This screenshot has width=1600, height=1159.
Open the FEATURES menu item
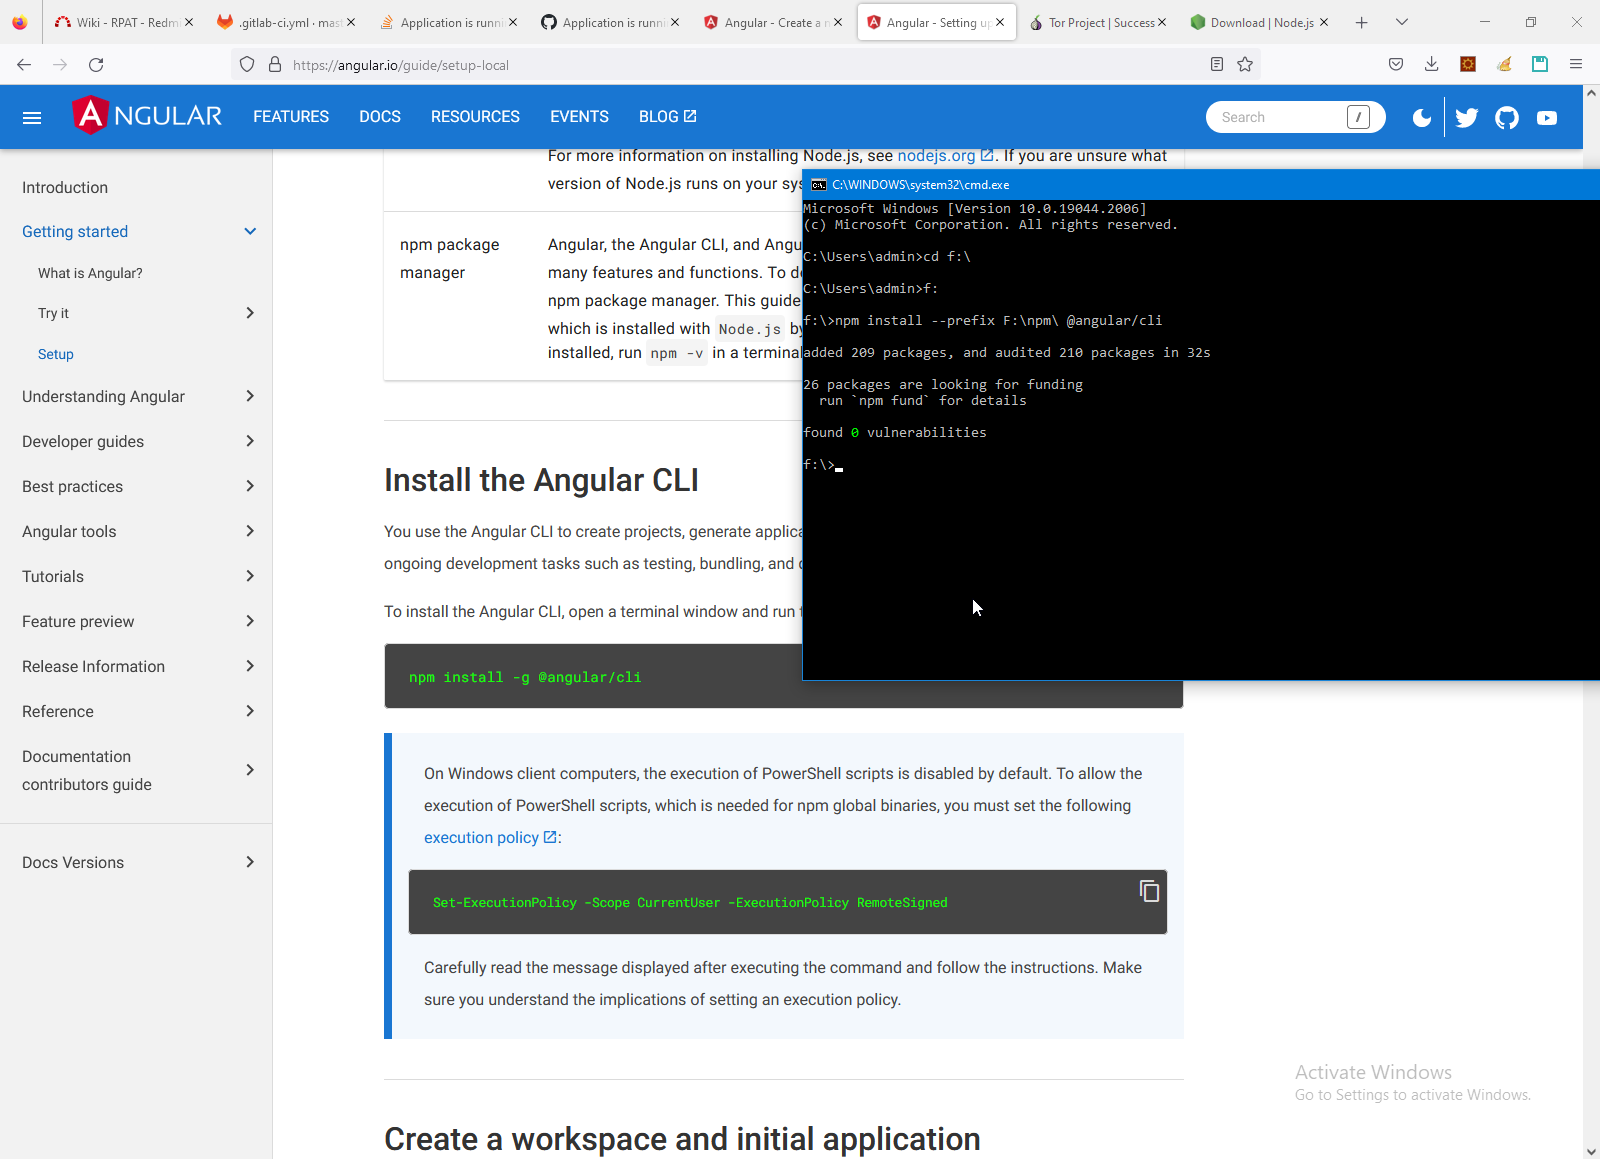[291, 117]
